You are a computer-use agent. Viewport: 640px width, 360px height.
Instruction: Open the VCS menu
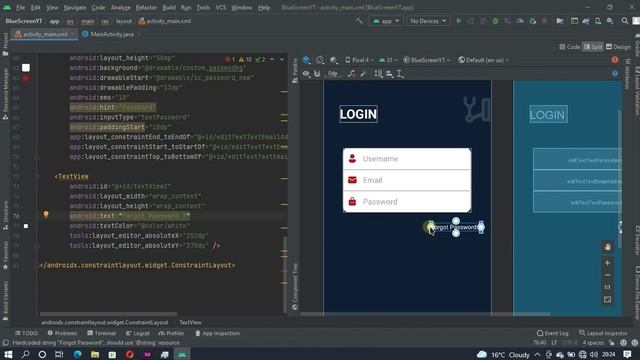(221, 7)
